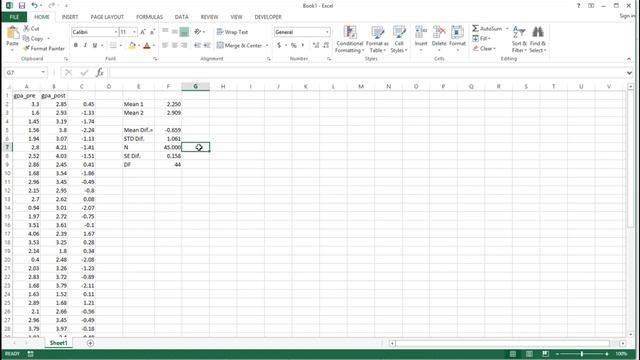Toggle Bold formatting
Screen dimensions: 640x360
pyautogui.click(x=76, y=45)
